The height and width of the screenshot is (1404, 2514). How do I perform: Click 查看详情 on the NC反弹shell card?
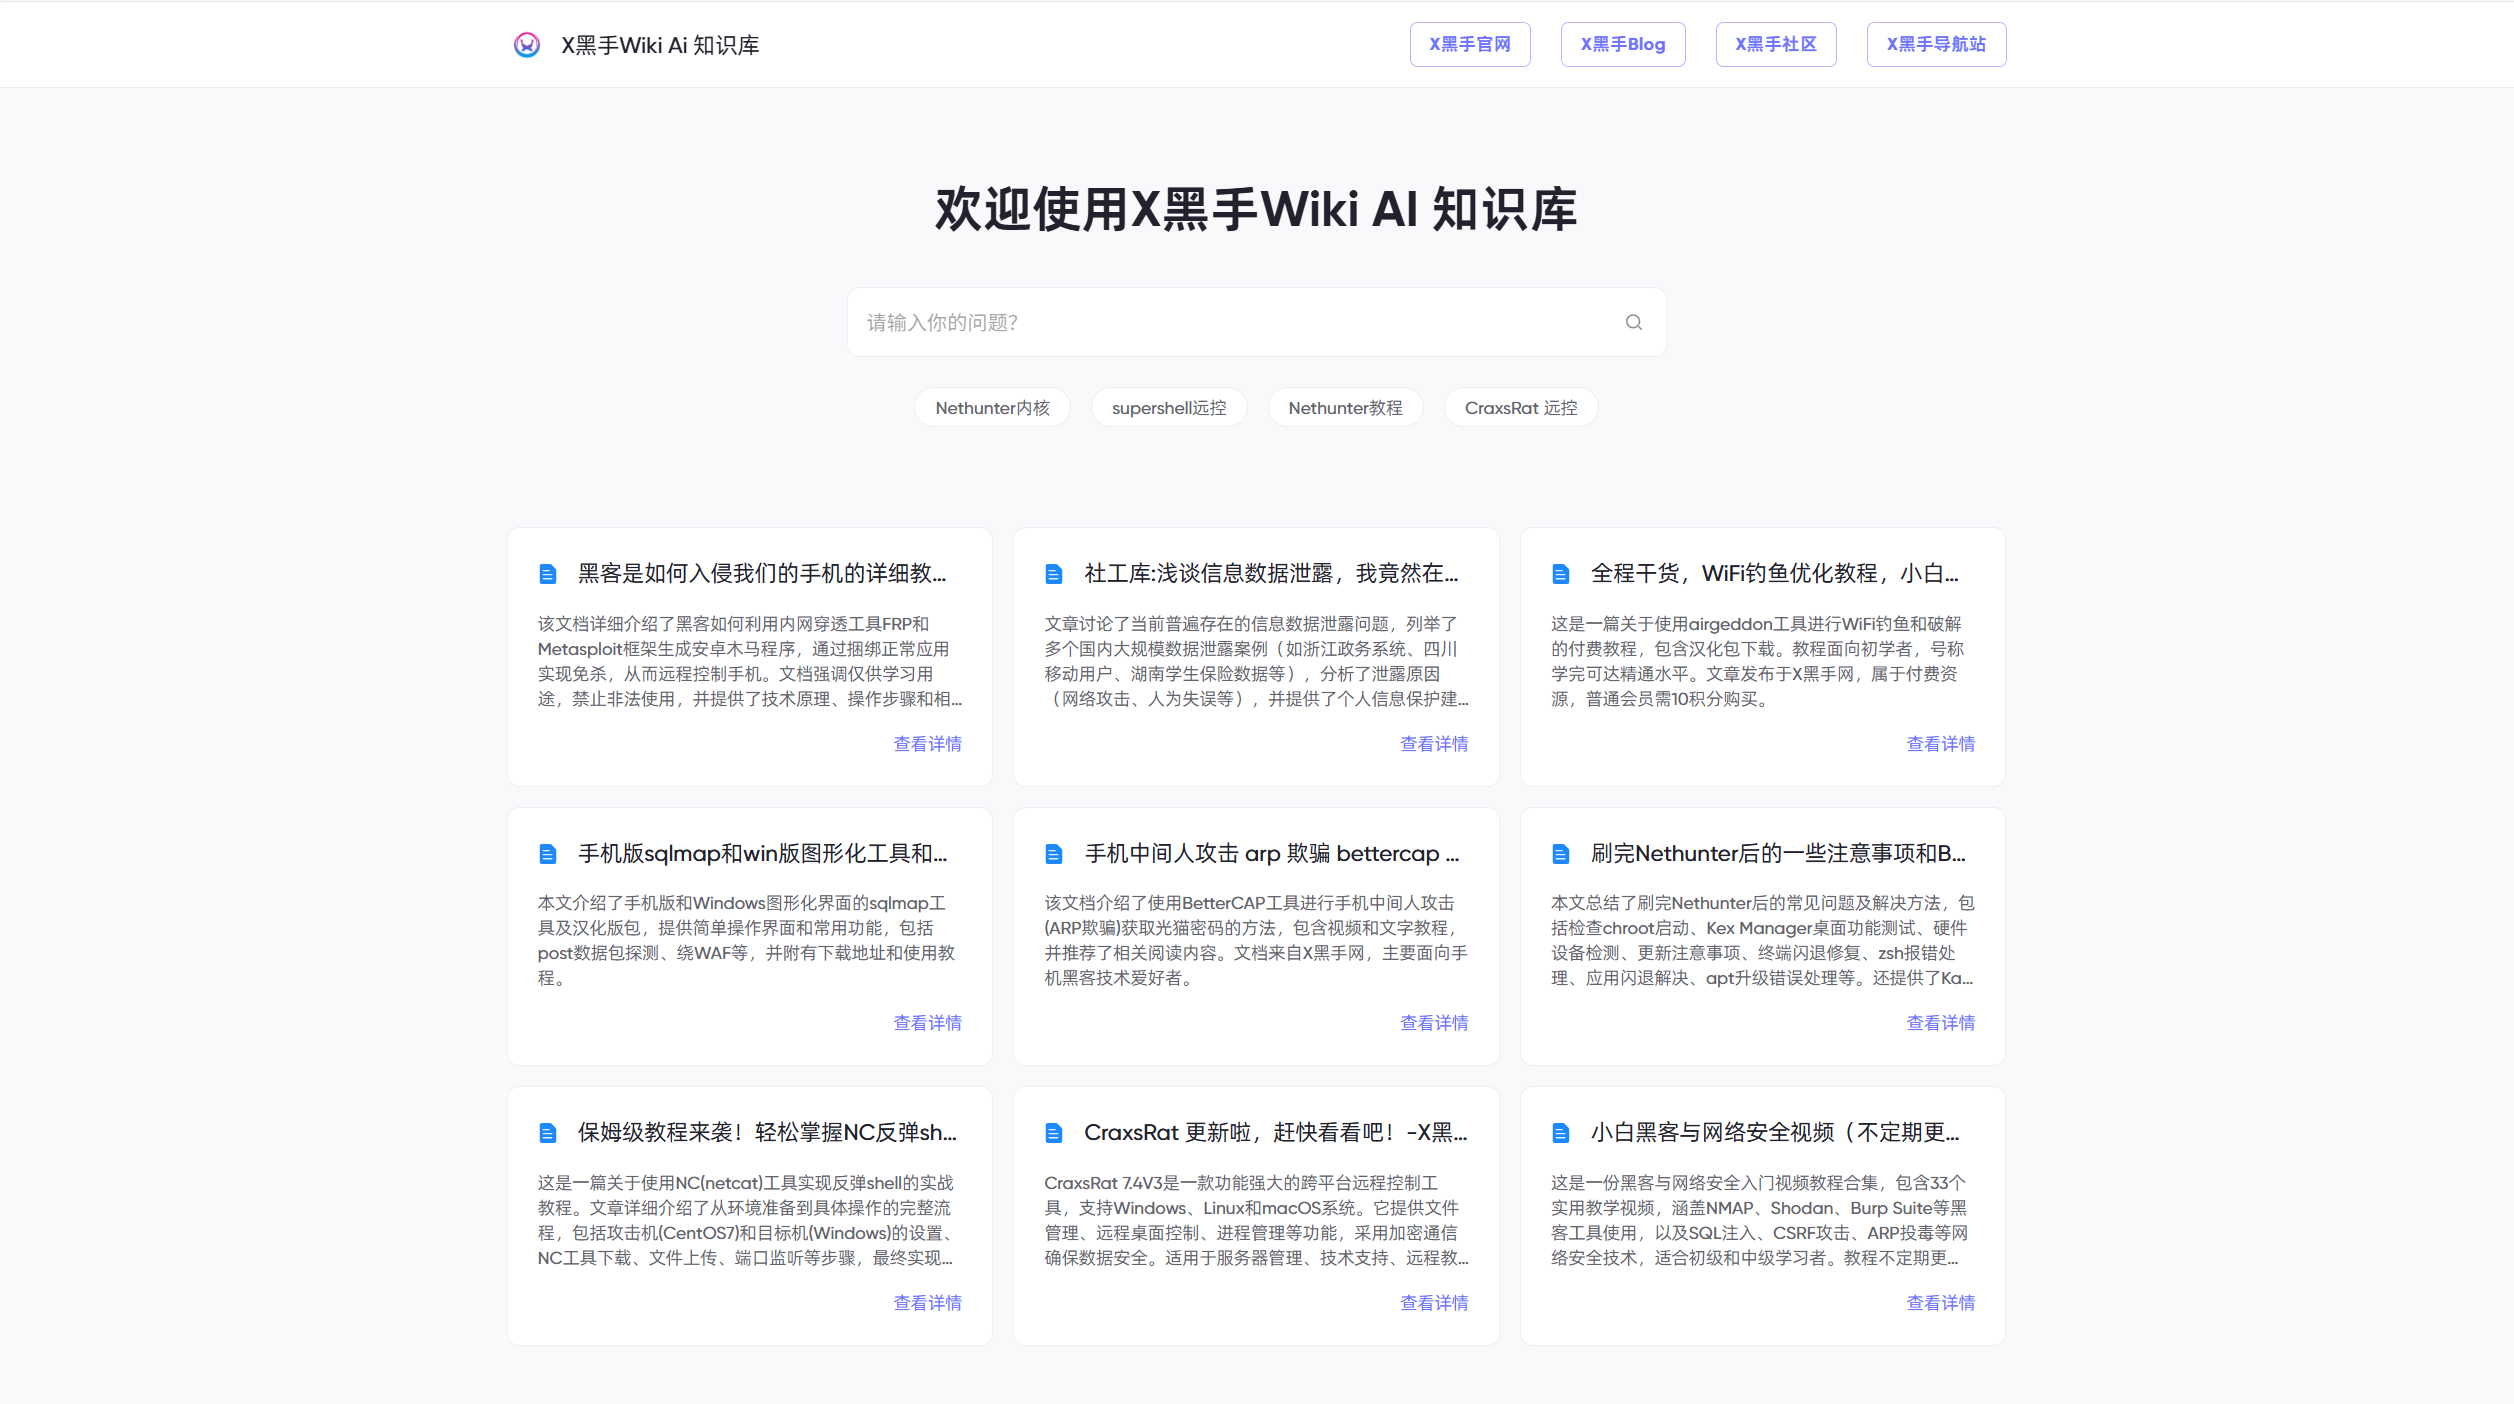[x=928, y=1303]
